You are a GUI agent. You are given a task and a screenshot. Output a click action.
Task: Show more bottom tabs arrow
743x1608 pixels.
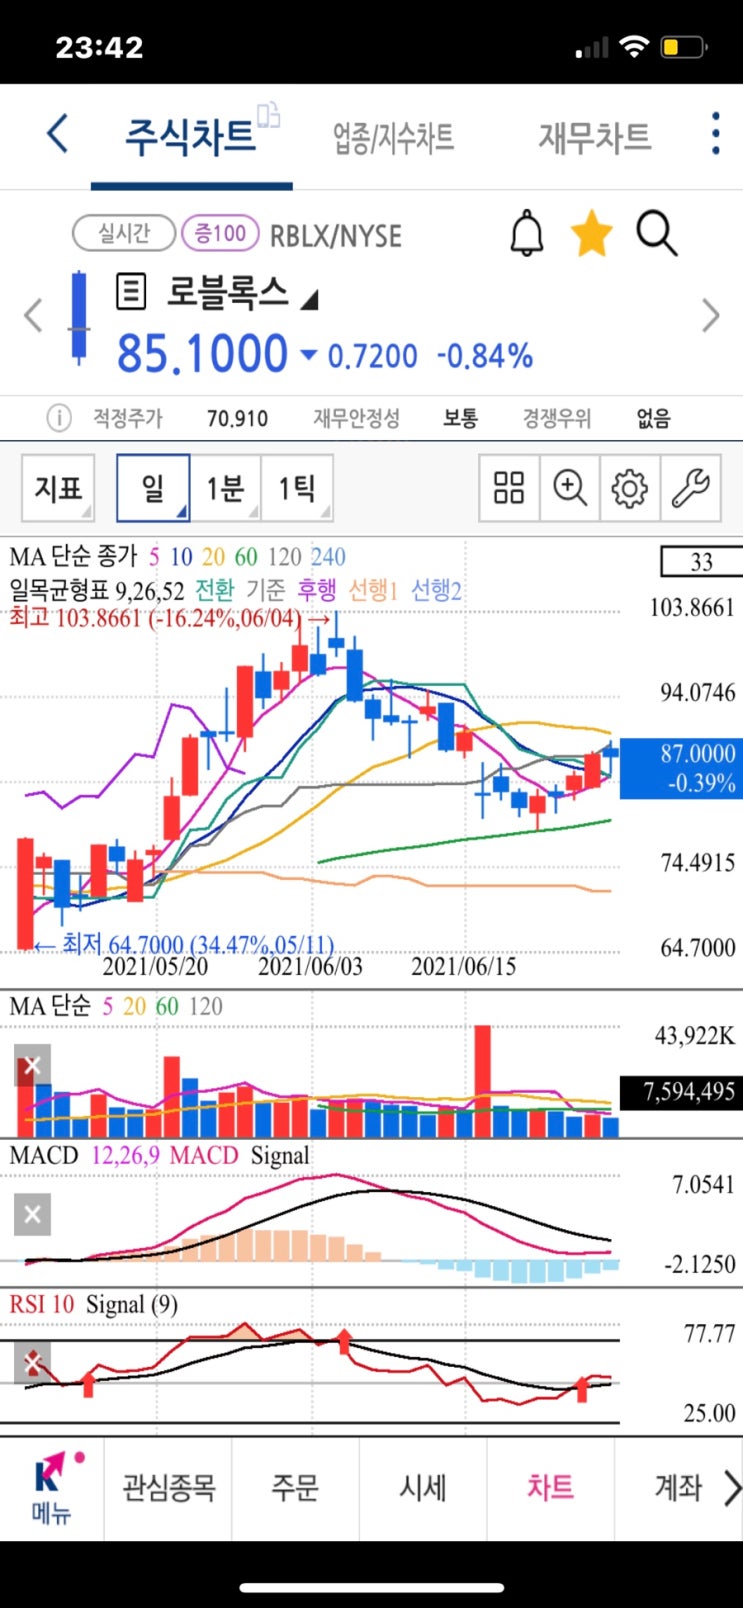(x=732, y=1488)
